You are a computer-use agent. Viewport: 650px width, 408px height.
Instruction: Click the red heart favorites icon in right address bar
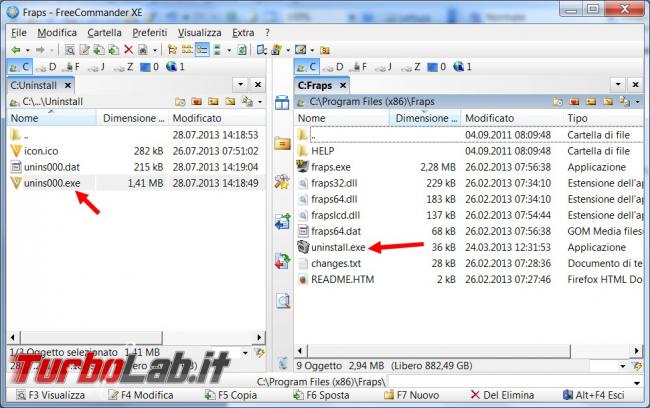[x=574, y=102]
